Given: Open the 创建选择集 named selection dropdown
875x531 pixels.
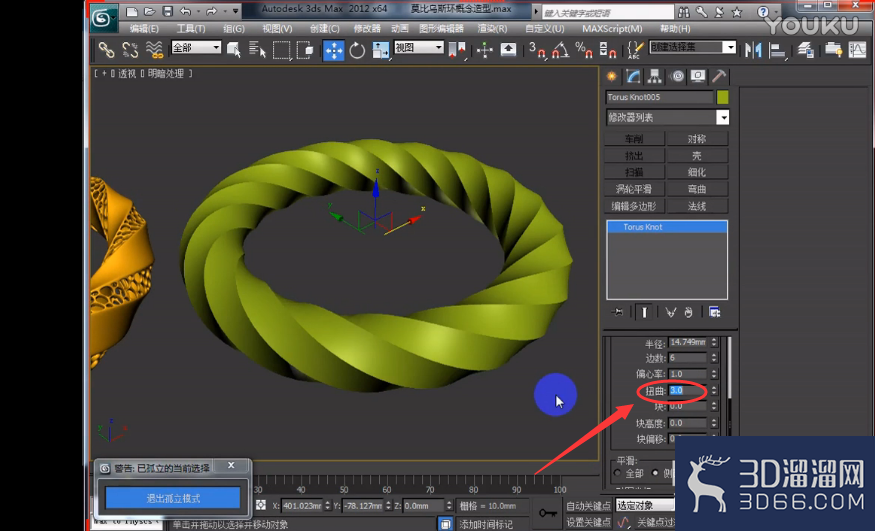Looking at the screenshot, I should [693, 47].
